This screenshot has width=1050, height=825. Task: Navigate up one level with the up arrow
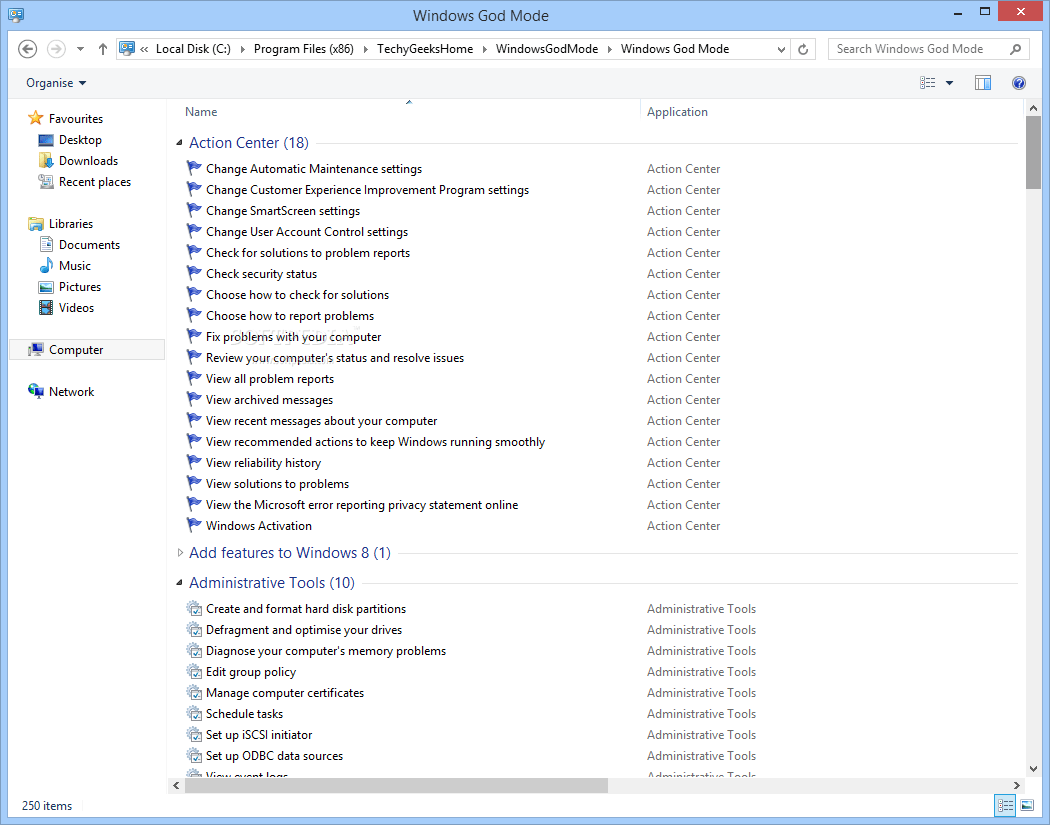coord(102,48)
